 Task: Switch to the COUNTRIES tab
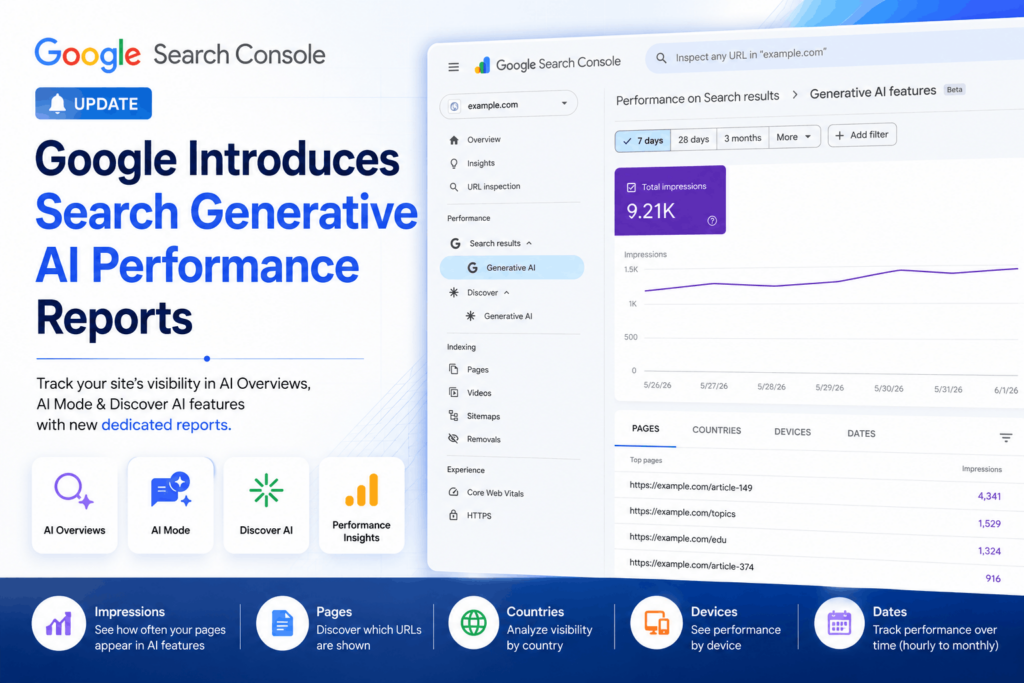[x=716, y=430]
